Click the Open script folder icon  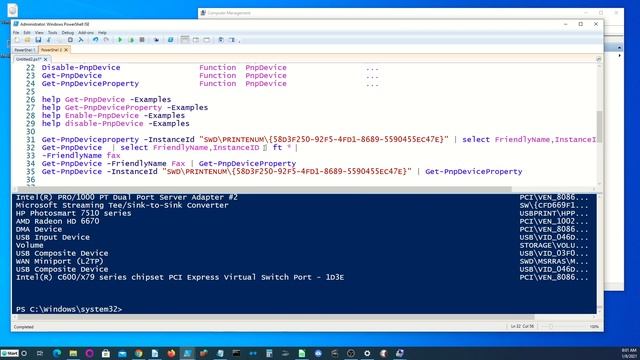click(27, 40)
